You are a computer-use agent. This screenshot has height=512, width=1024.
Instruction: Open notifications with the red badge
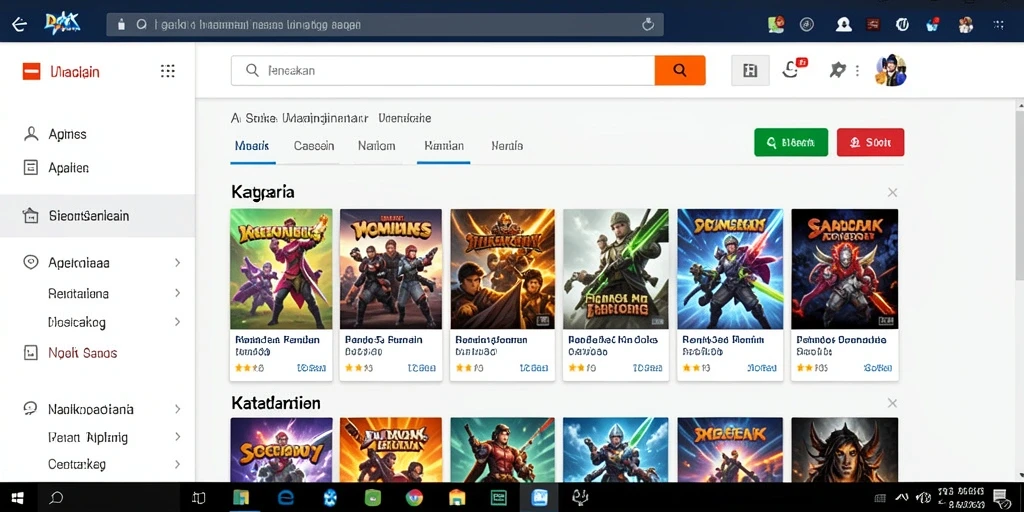[x=793, y=69]
